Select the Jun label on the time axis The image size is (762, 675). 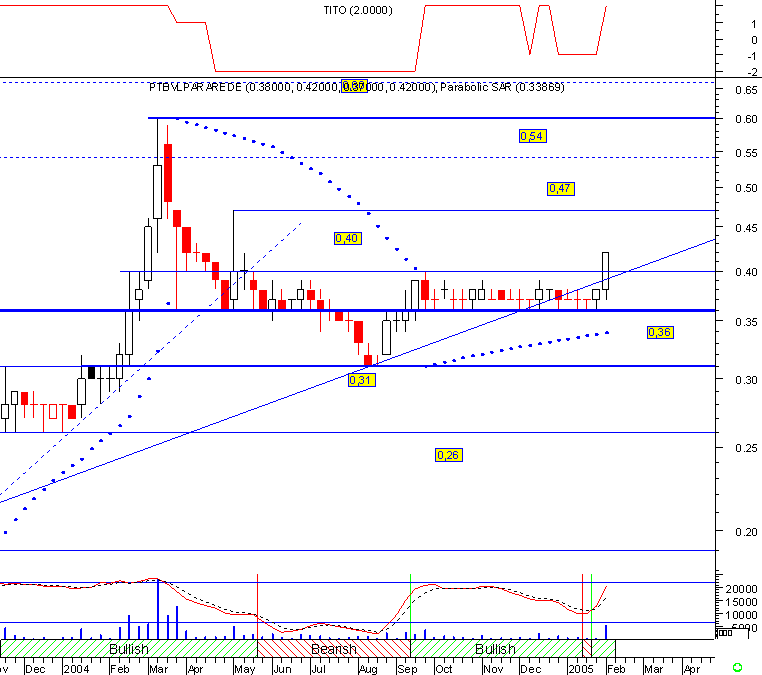point(282,669)
